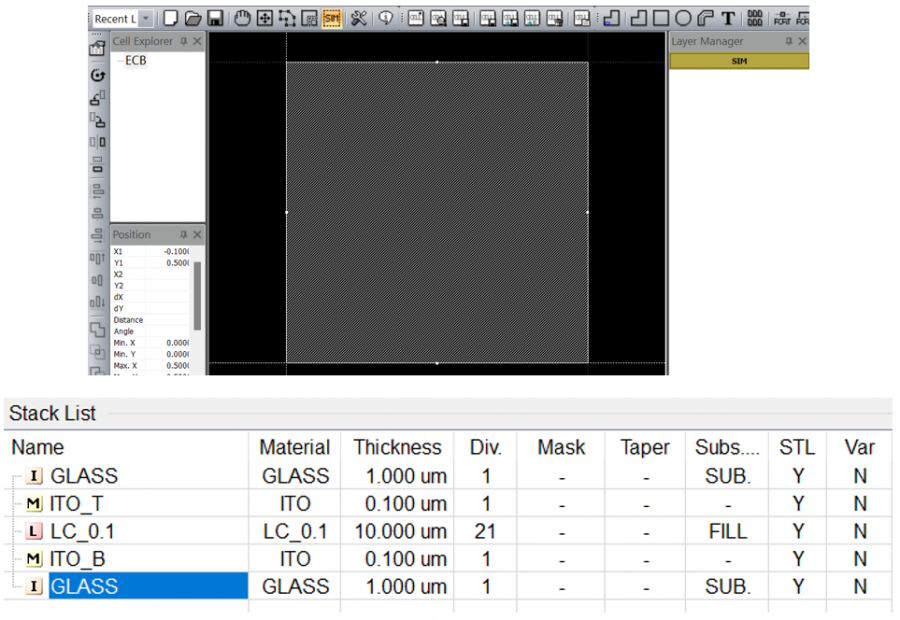The height and width of the screenshot is (620, 900).
Task: Select the rectangle shape tool
Action: click(x=661, y=18)
